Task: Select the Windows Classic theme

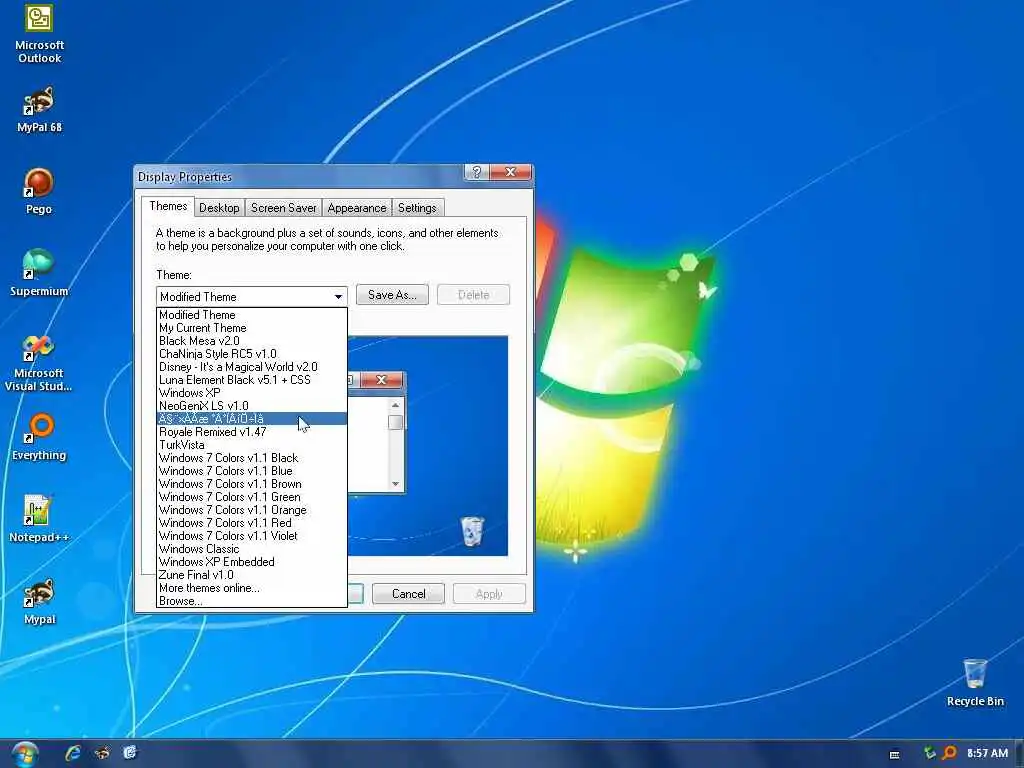Action: (x=252, y=549)
